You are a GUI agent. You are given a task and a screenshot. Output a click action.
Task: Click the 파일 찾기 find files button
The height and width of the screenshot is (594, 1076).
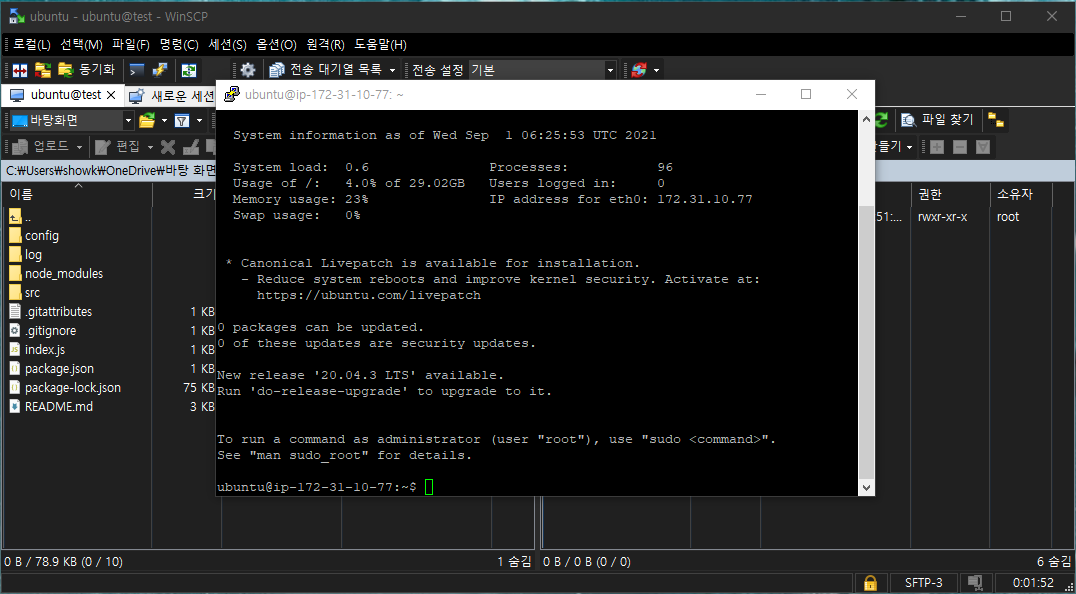pos(939,121)
